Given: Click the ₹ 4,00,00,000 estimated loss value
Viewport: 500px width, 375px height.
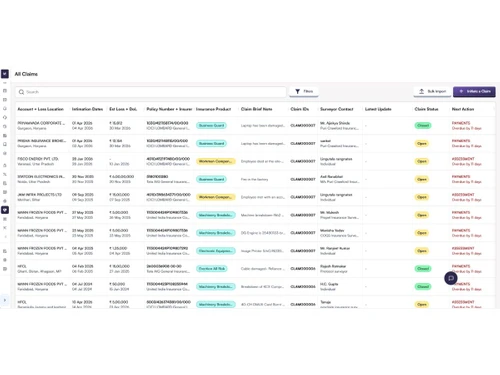Looking at the screenshot, I should coord(122,177).
